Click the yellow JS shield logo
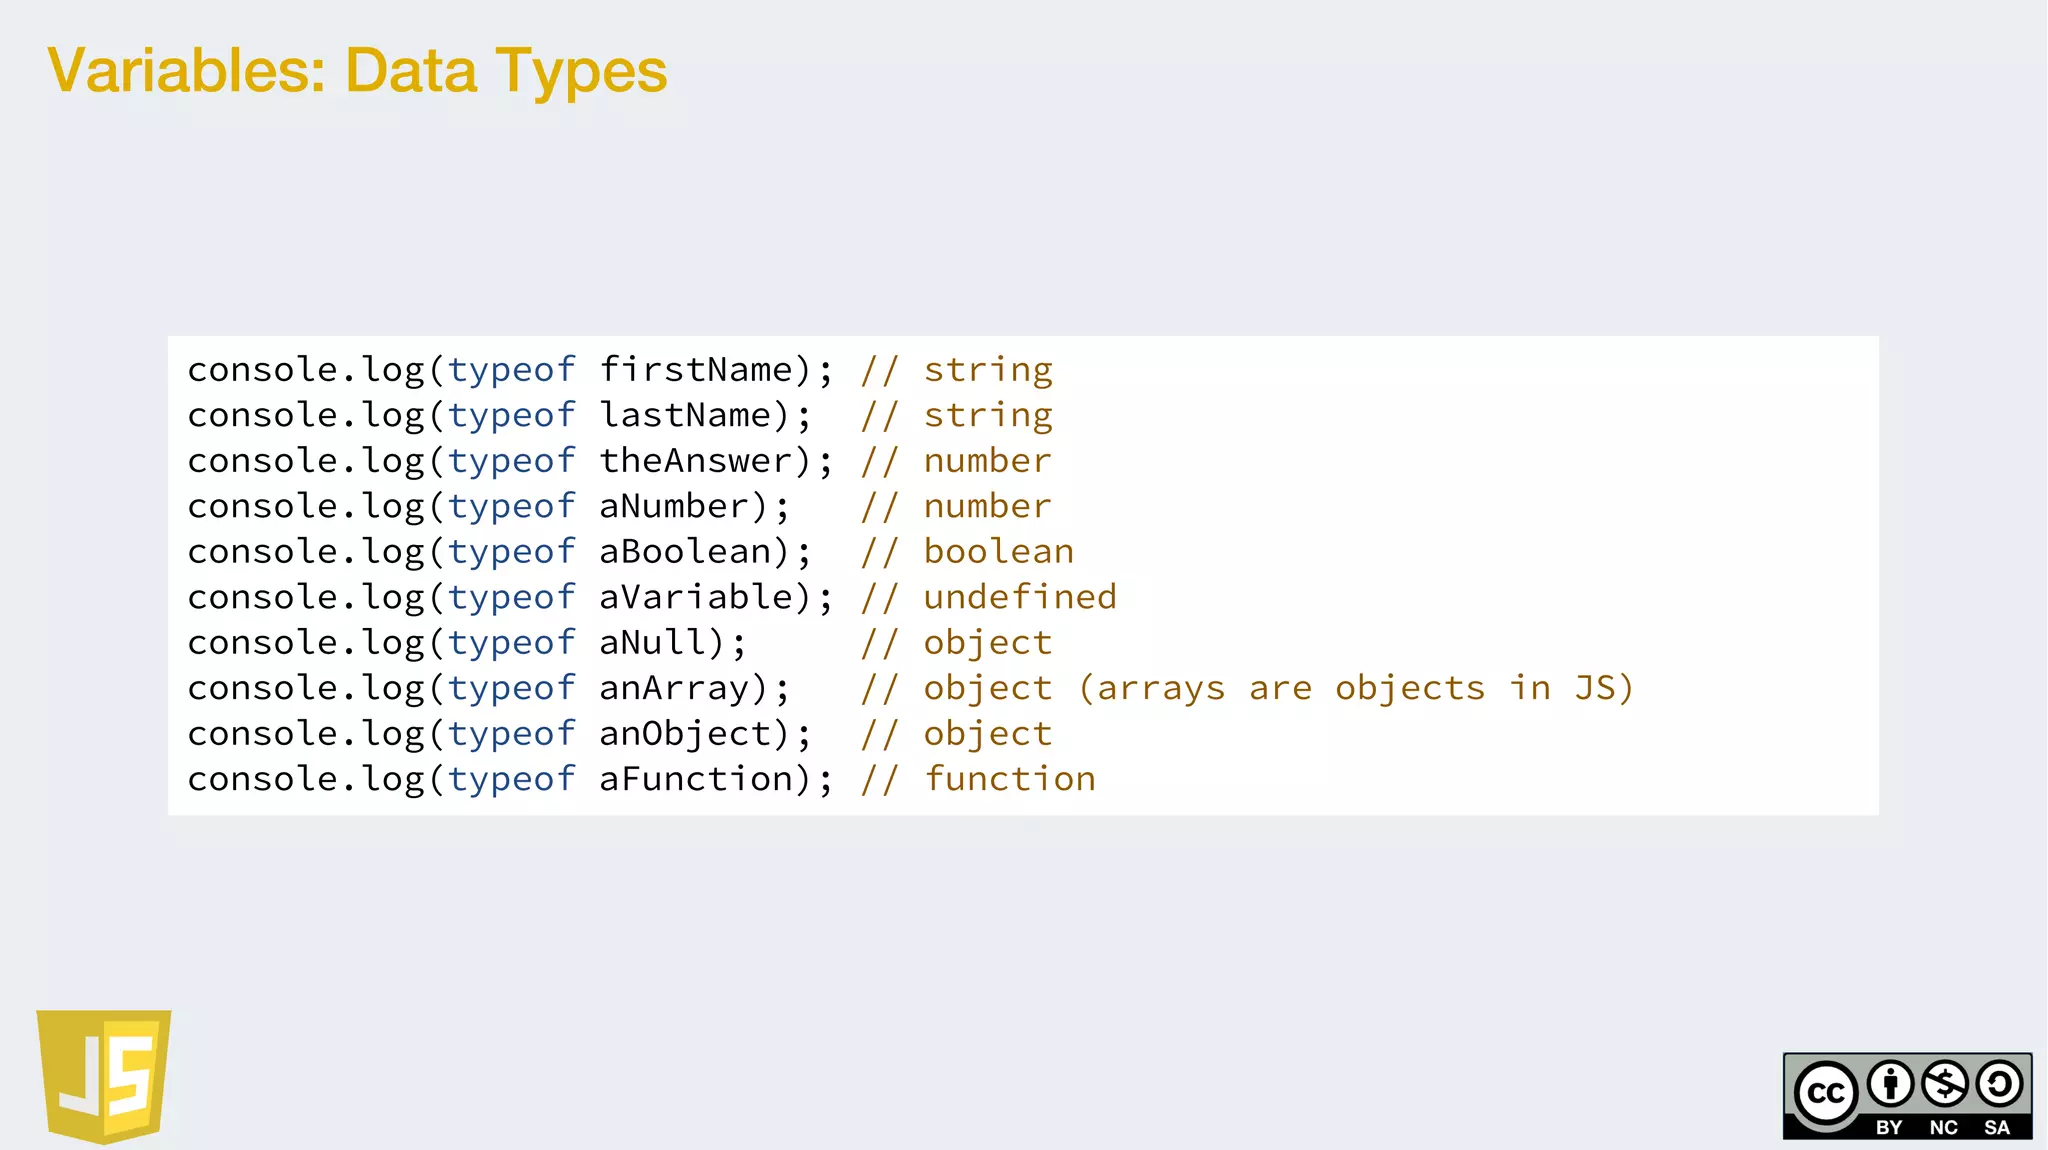Viewport: 2048px width, 1150px height. tap(104, 1075)
